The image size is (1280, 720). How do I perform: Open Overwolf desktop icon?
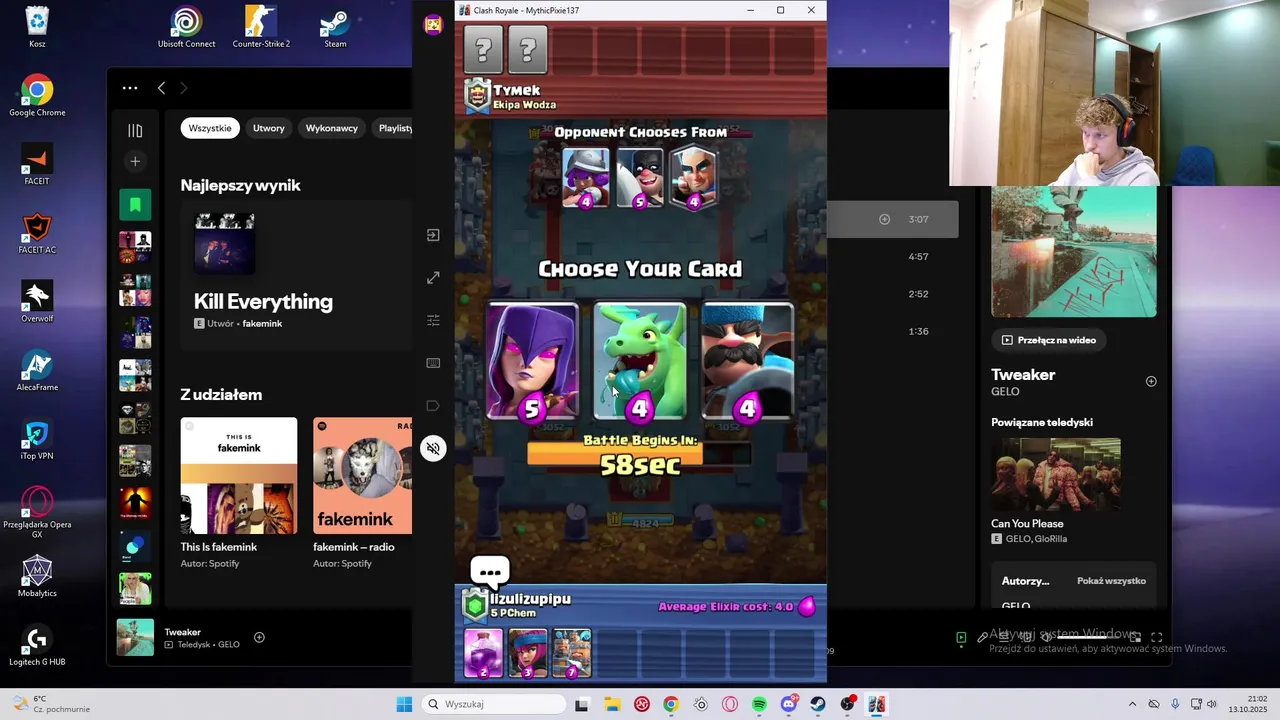pos(37,301)
